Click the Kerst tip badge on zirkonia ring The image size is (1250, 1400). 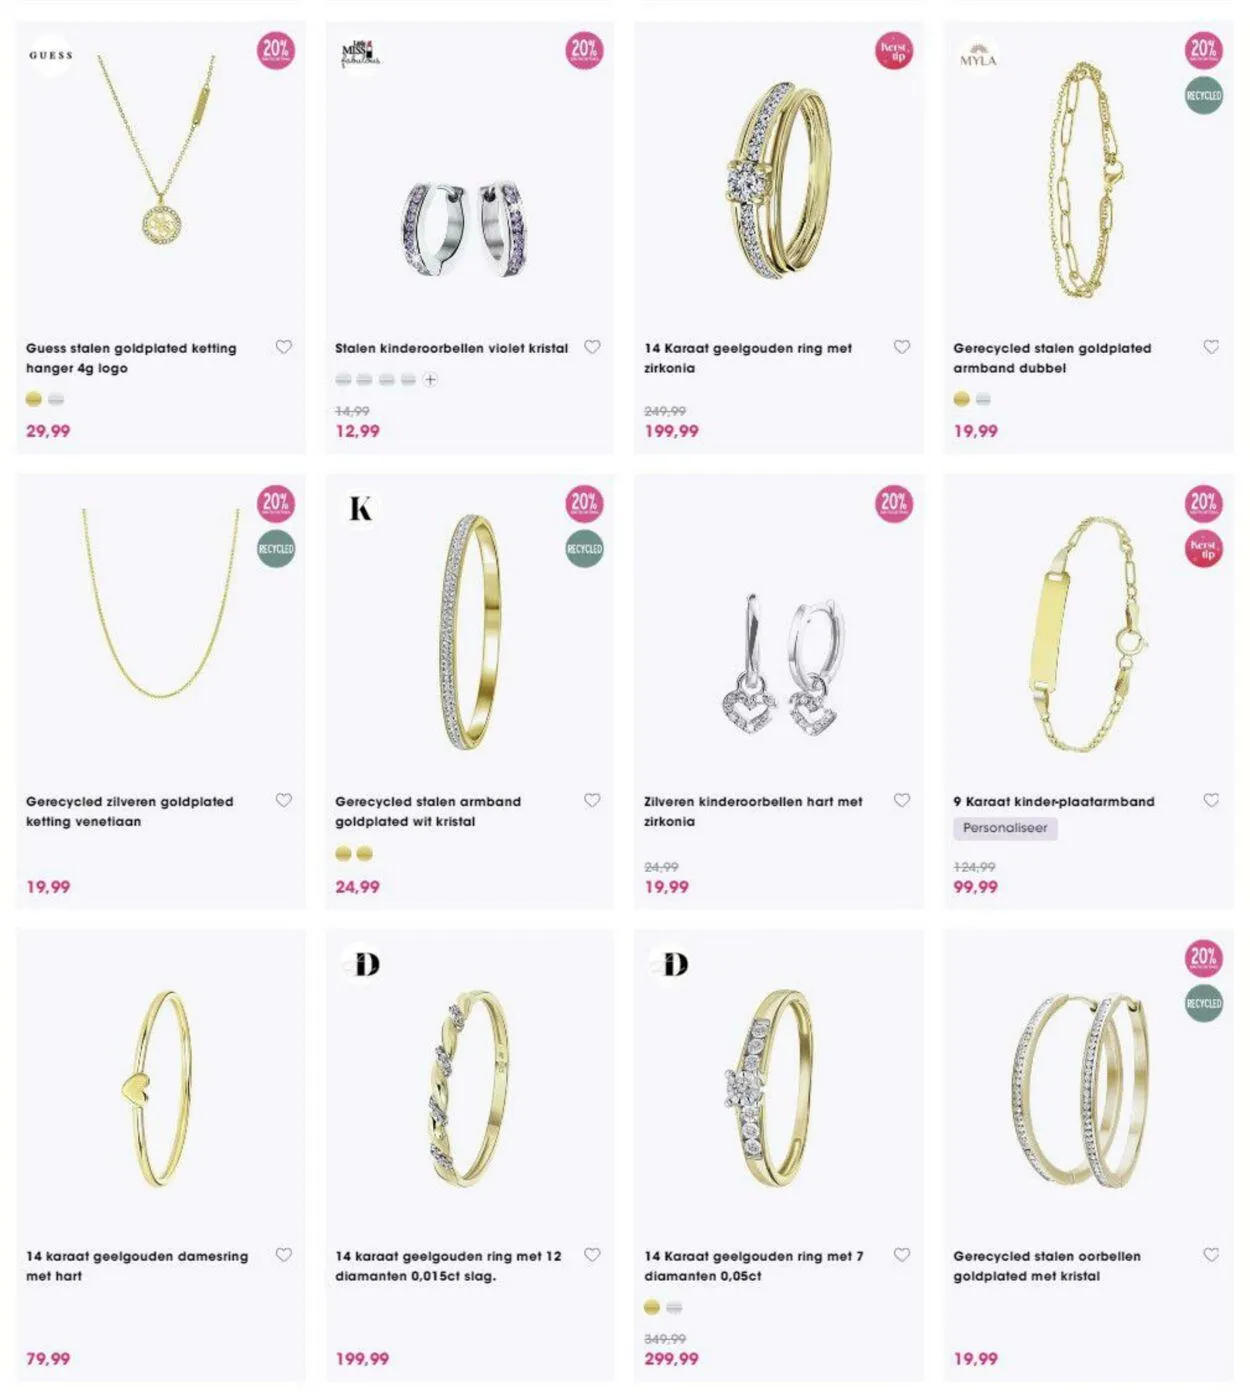pos(894,50)
